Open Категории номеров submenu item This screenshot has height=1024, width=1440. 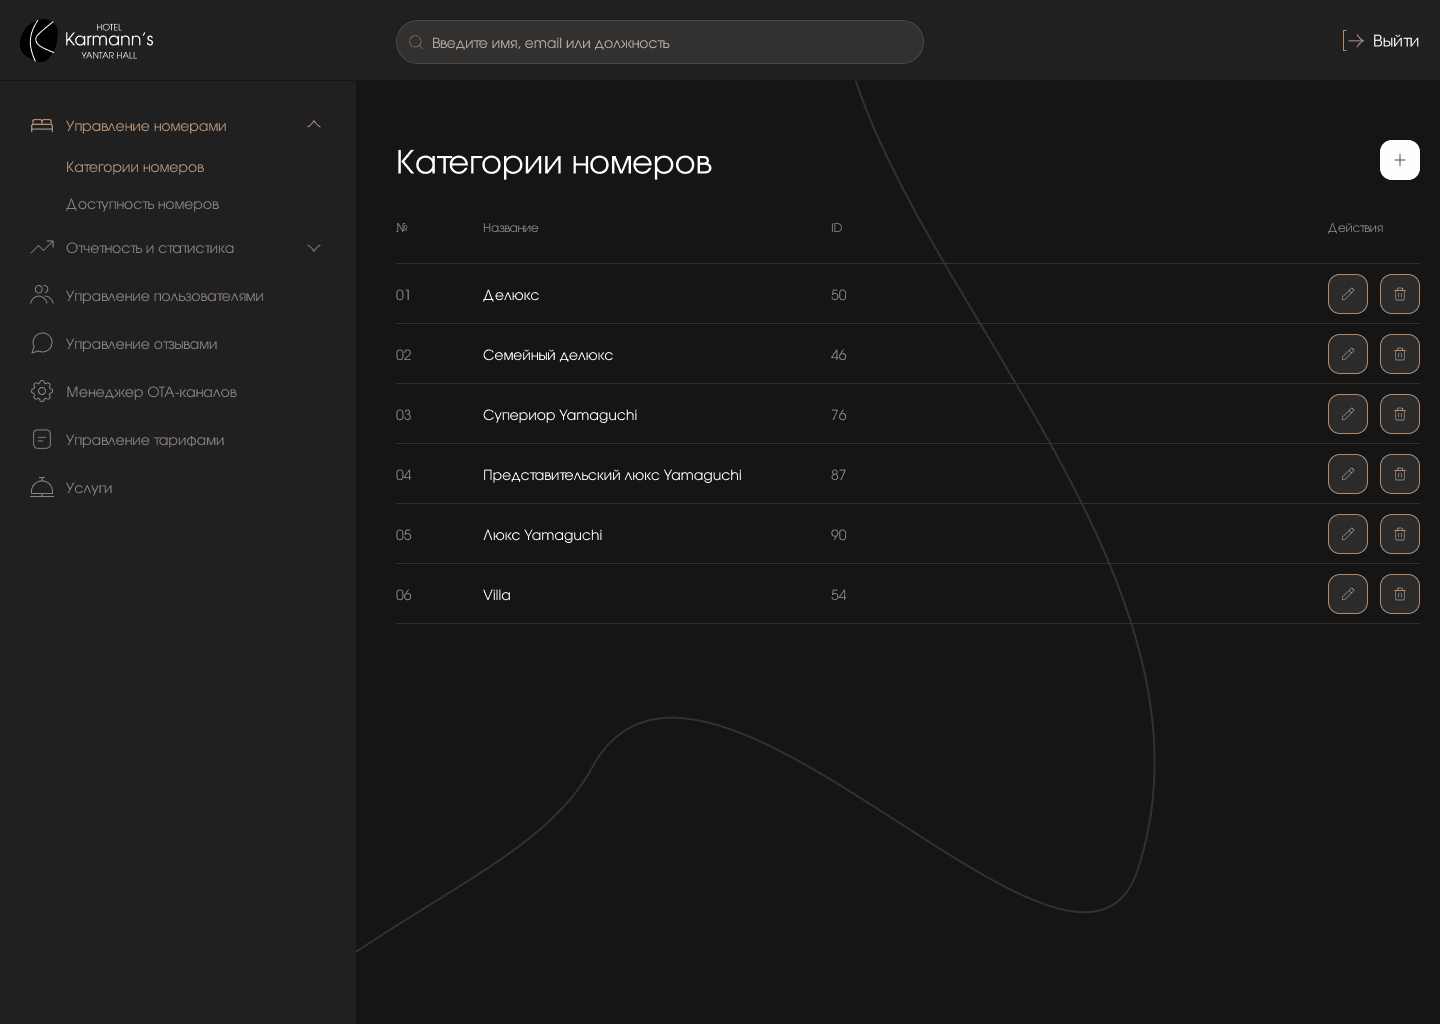coord(135,167)
